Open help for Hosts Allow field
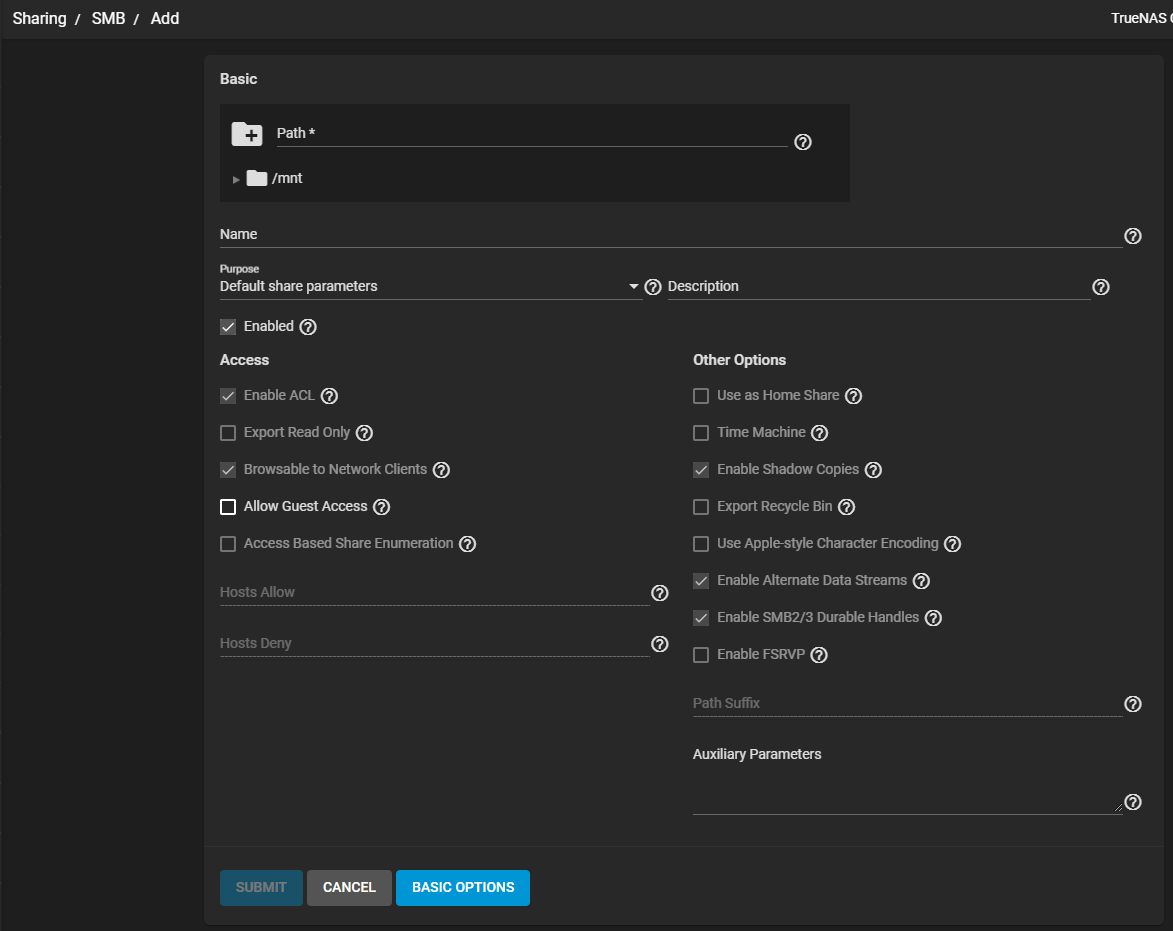The width and height of the screenshot is (1173, 931). click(659, 593)
